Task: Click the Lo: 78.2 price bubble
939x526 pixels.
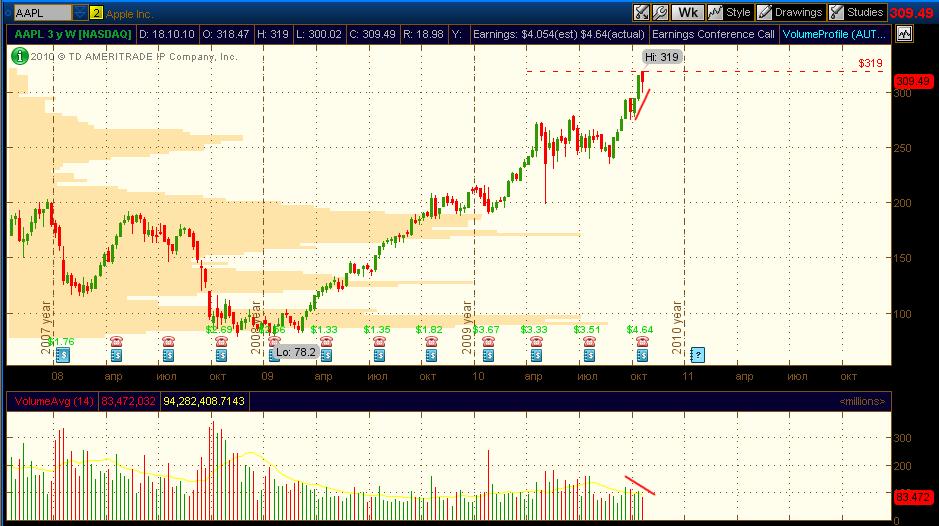Action: pyautogui.click(x=295, y=352)
